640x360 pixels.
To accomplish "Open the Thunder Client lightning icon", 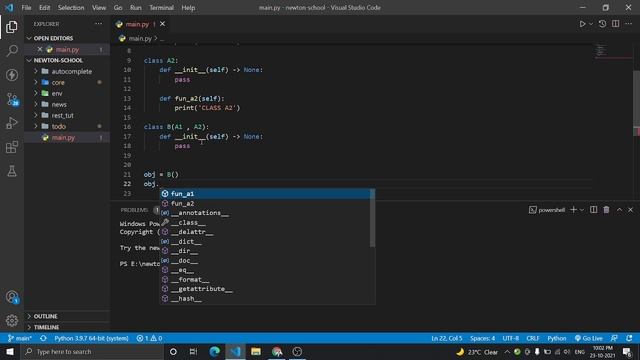I will [12, 75].
